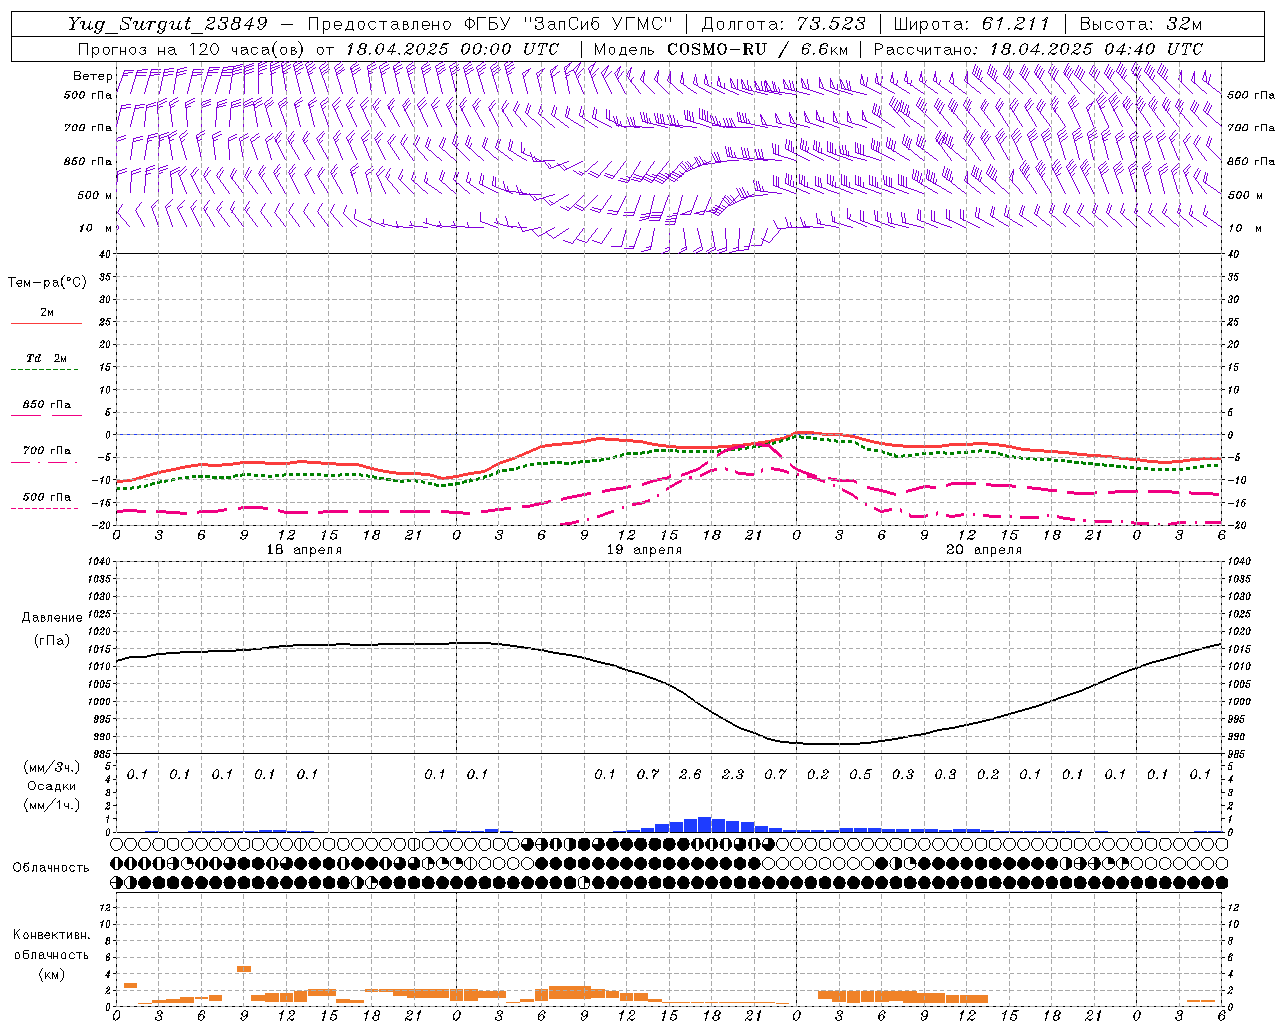Click the 2.3 three-hour precipitation value

tap(733, 774)
